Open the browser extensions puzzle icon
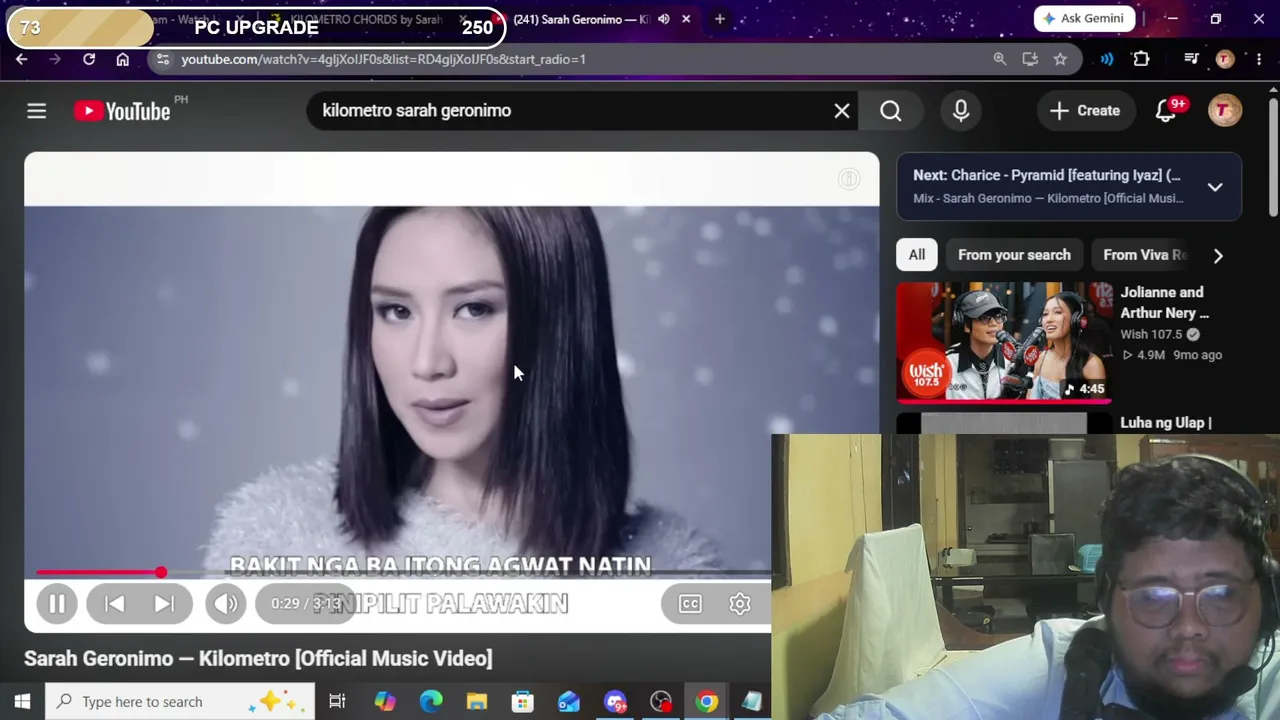This screenshot has height=720, width=1280. (x=1141, y=59)
